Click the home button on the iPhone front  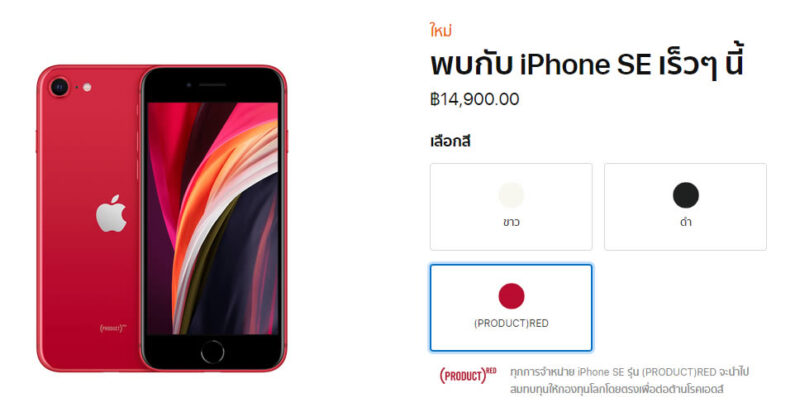(212, 352)
